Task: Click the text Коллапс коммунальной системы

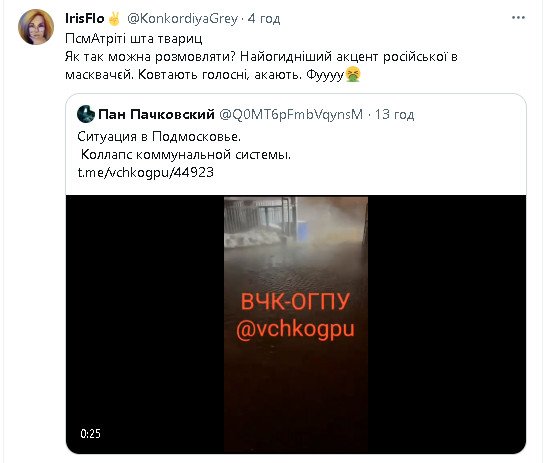Action: pyautogui.click(x=186, y=155)
